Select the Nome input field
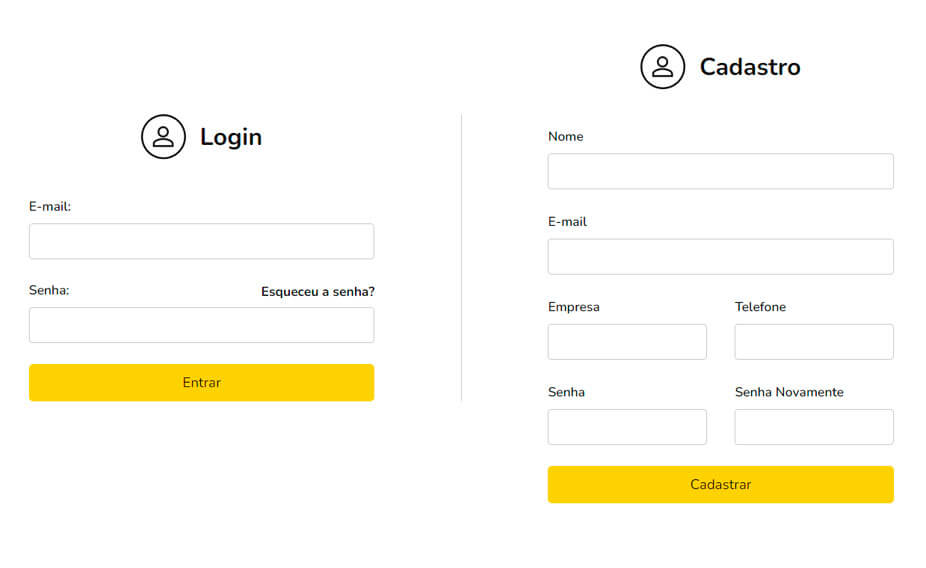This screenshot has width=926, height=568. [720, 171]
